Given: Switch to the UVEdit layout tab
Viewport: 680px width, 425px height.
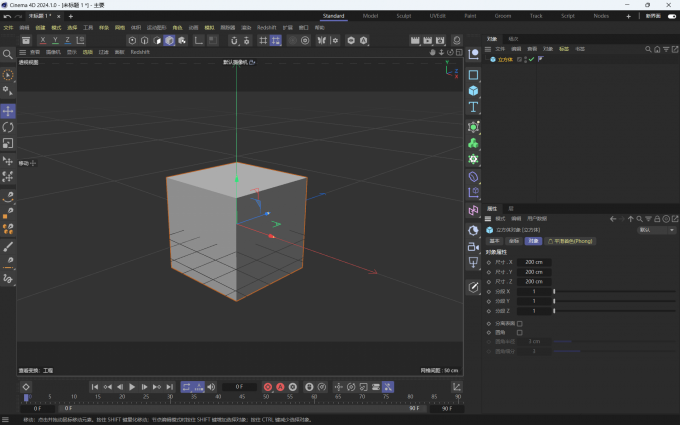Looking at the screenshot, I should click(x=437, y=16).
